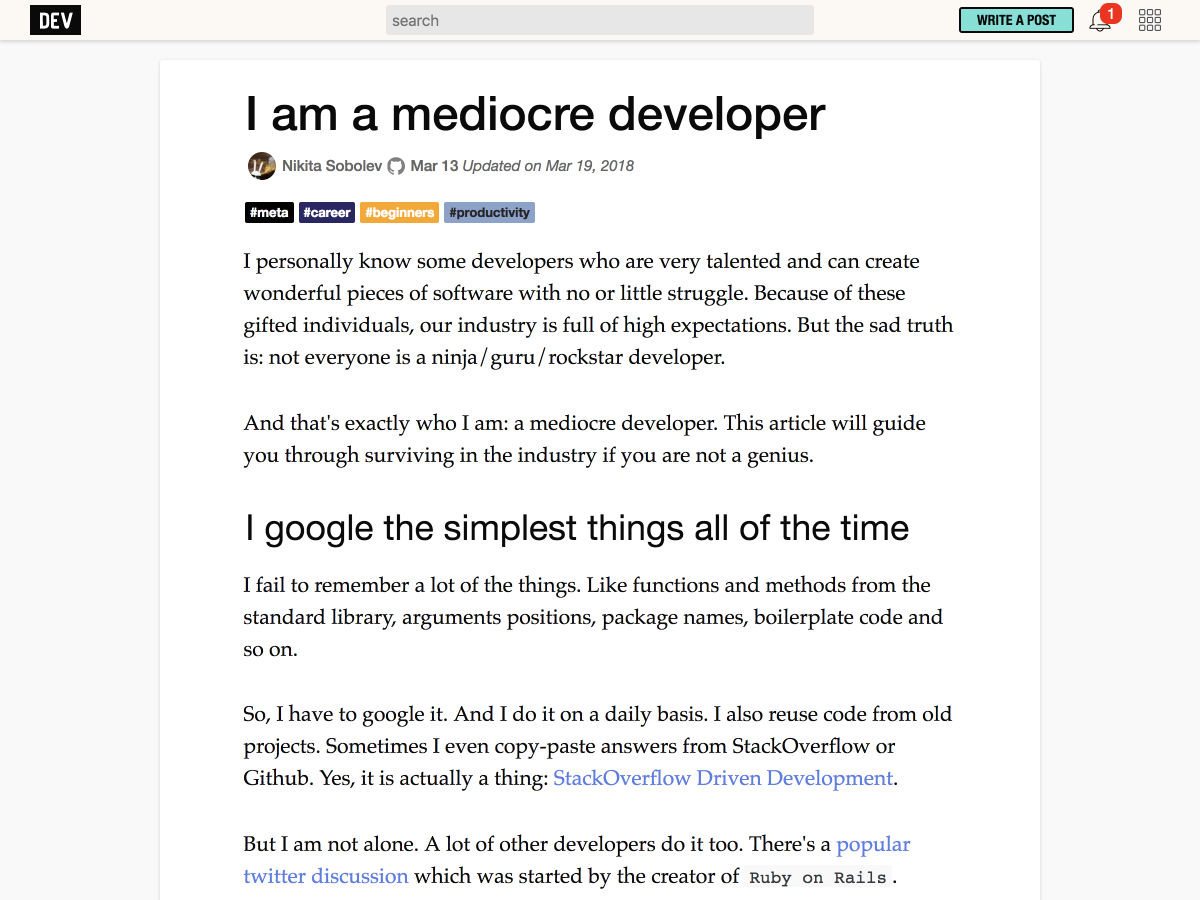Click the Ruby on Rails code snippet
1200x900 pixels.
(x=818, y=877)
